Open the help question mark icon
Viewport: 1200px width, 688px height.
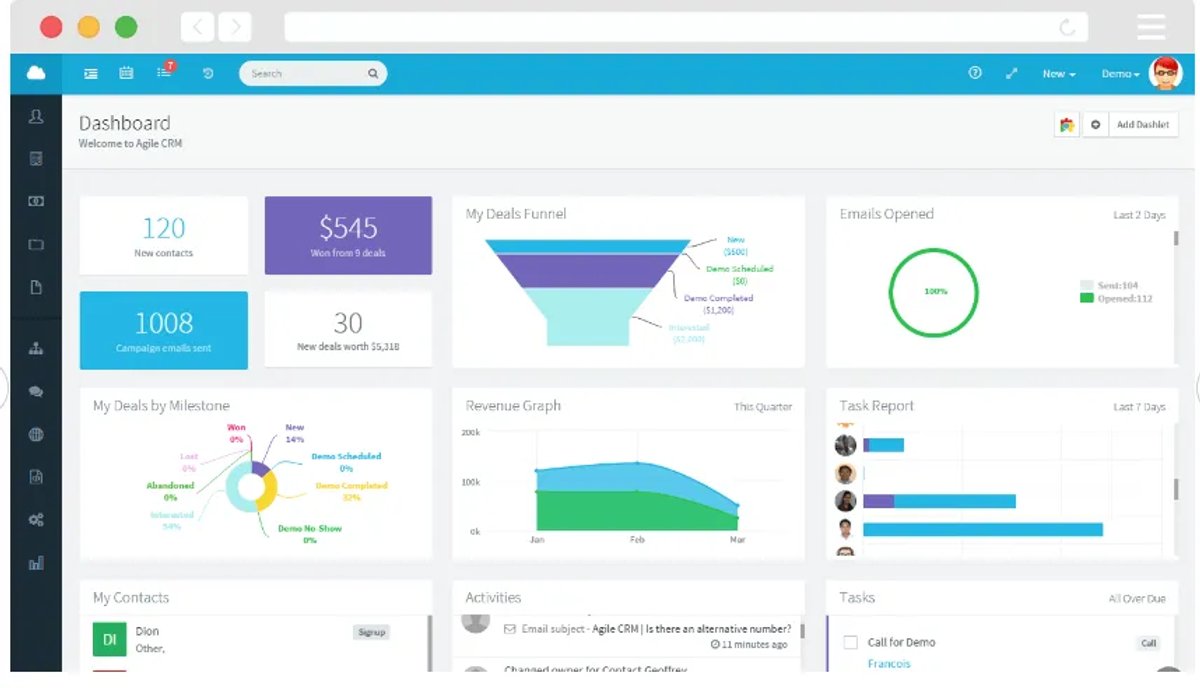975,73
